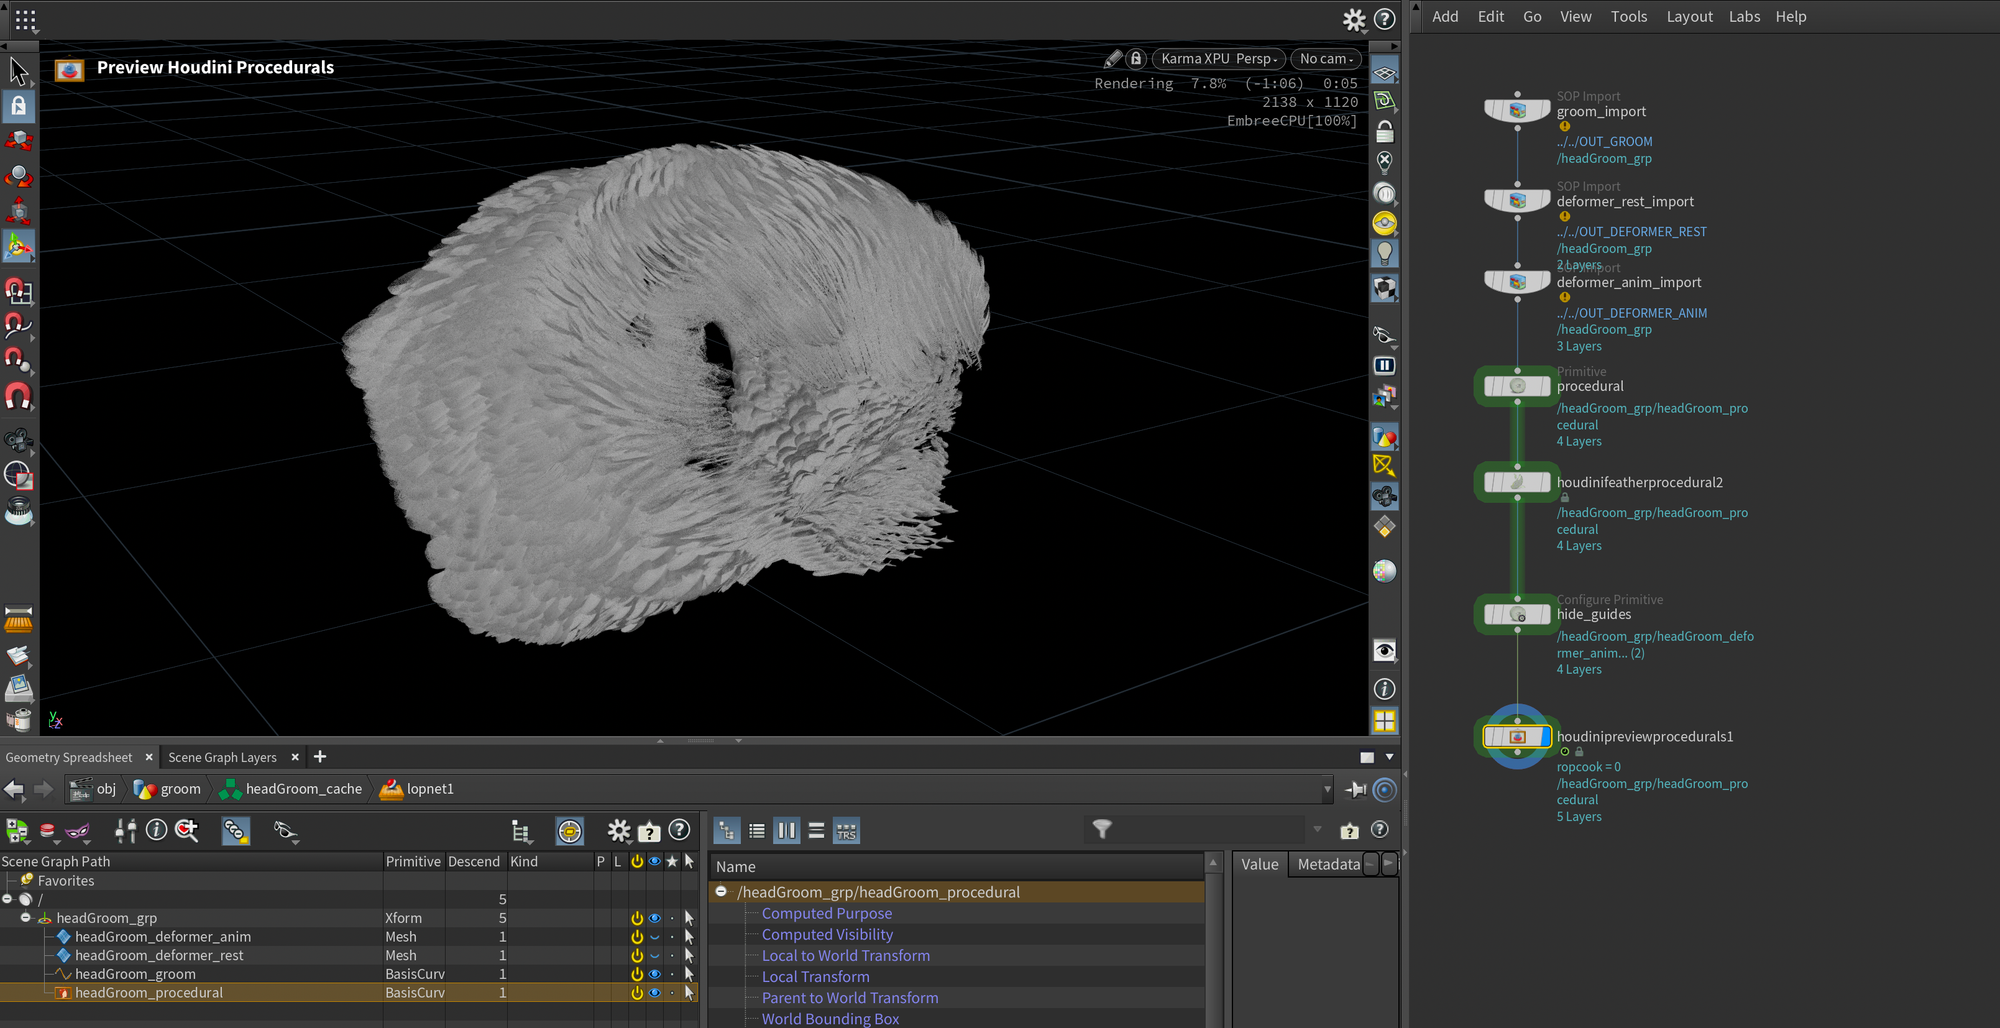
Task: Click the viewport info icon
Action: click(1384, 689)
